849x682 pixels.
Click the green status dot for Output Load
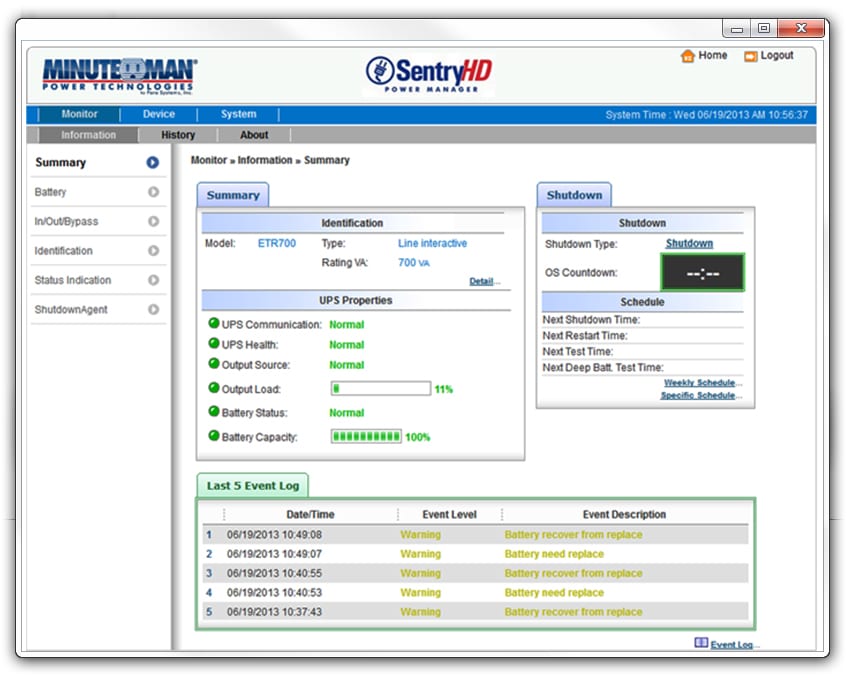pyautogui.click(x=214, y=388)
